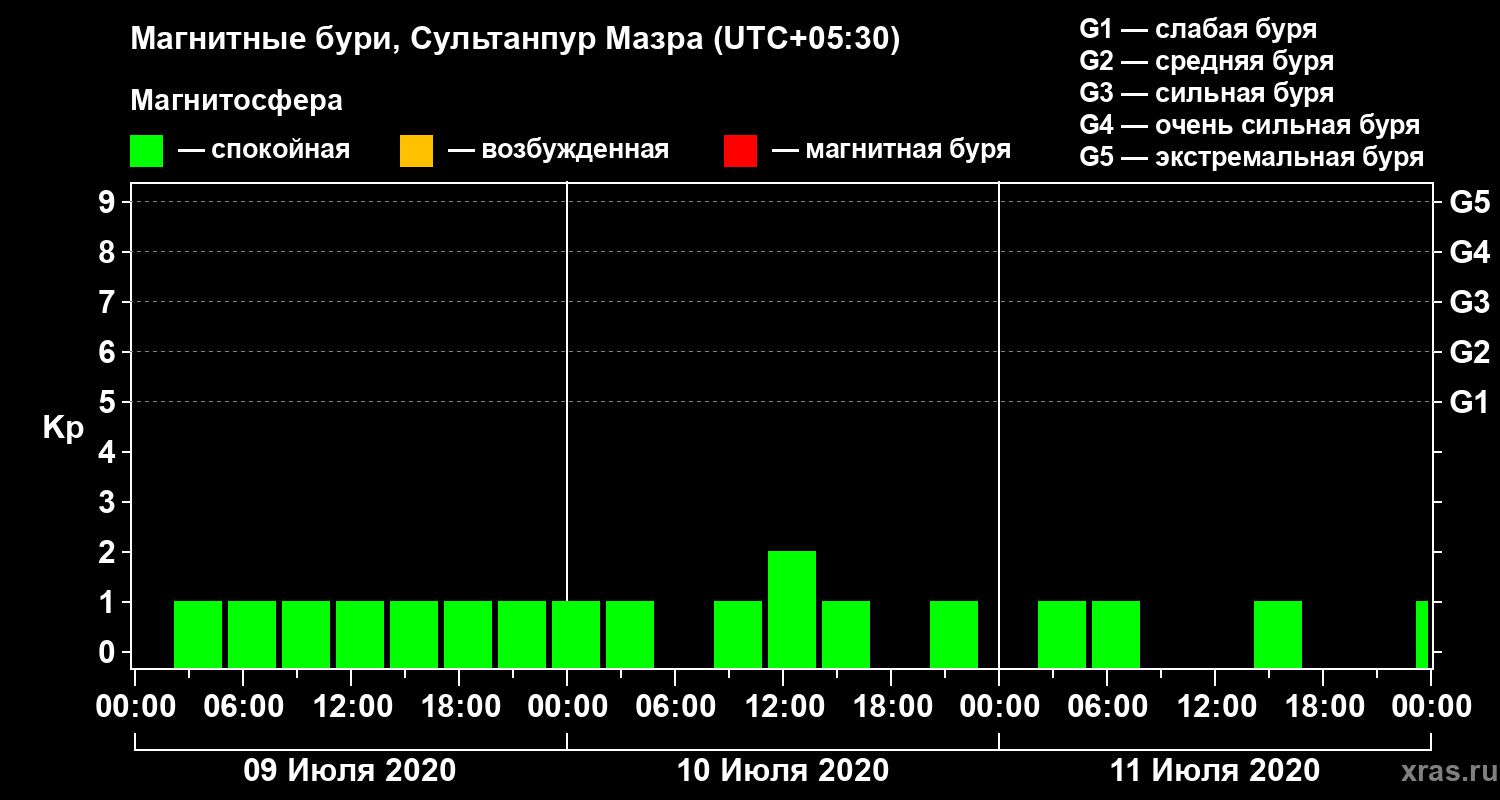
Task: Click 'G5 — экстремальная буря' description
Action: point(1251,157)
